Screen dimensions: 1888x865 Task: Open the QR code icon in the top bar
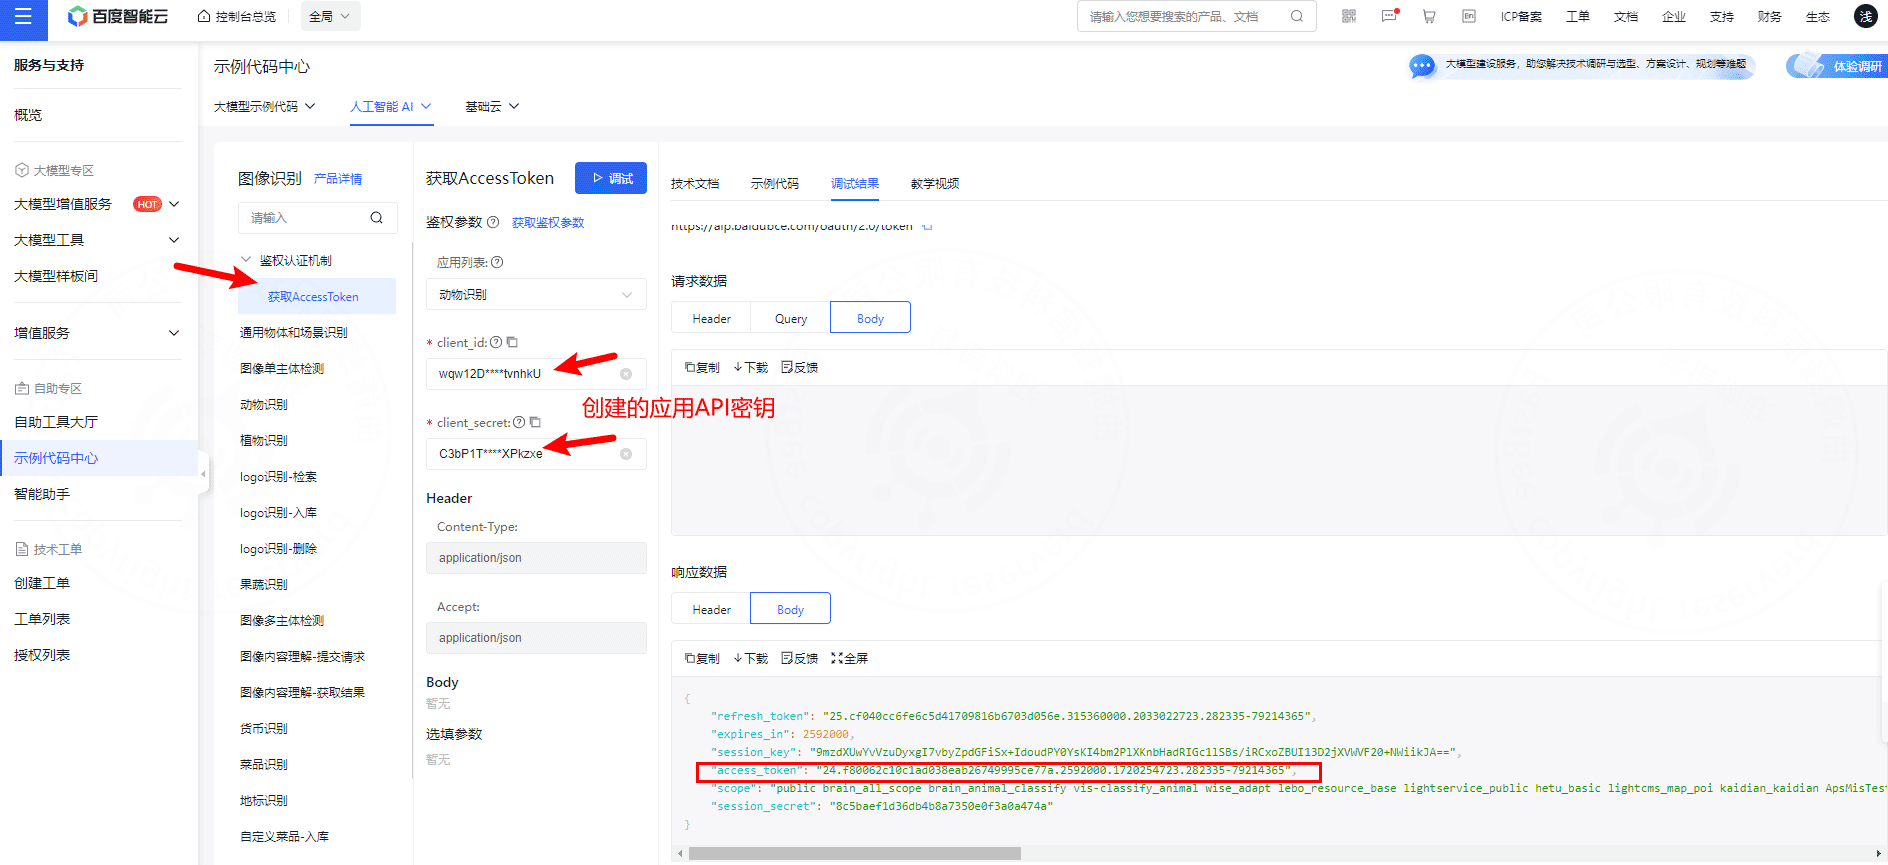(x=1349, y=16)
